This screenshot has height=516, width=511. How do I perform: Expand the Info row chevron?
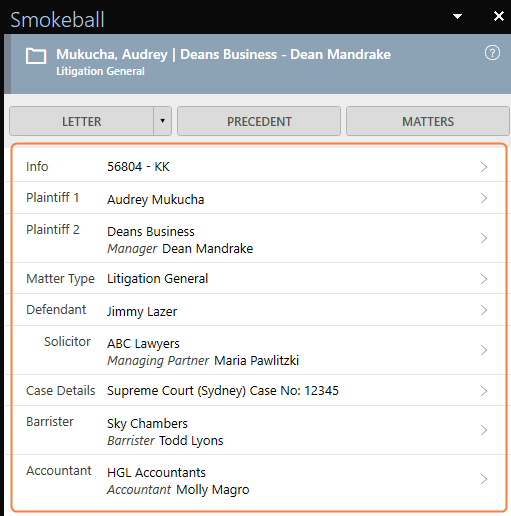[484, 167]
